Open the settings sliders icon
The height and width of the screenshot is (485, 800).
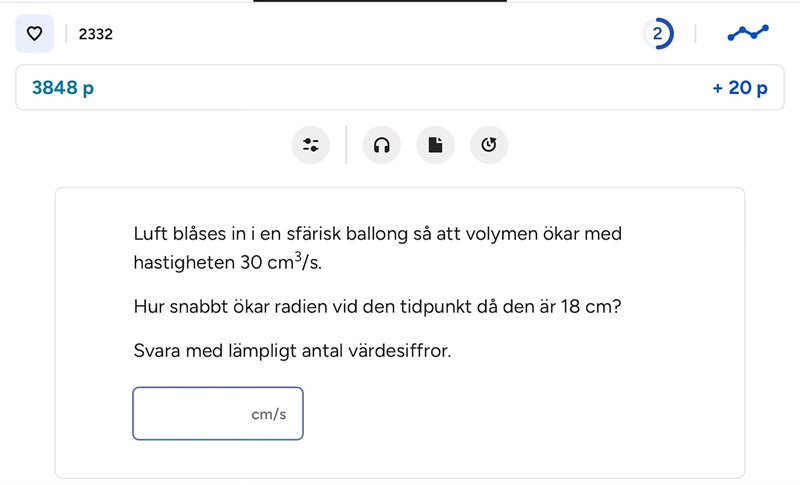point(311,145)
